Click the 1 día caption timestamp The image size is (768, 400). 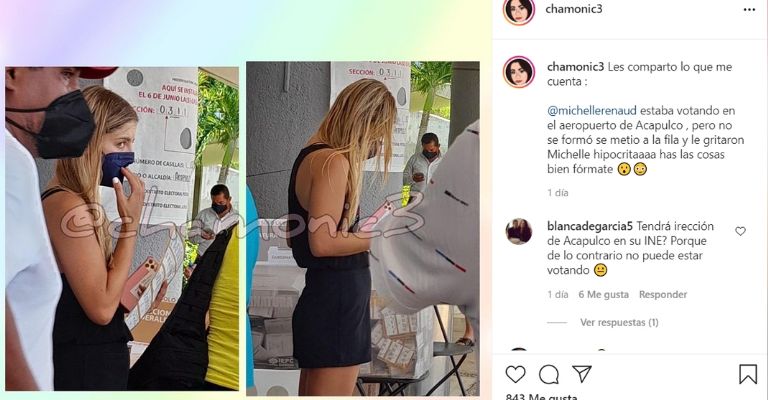click(558, 192)
